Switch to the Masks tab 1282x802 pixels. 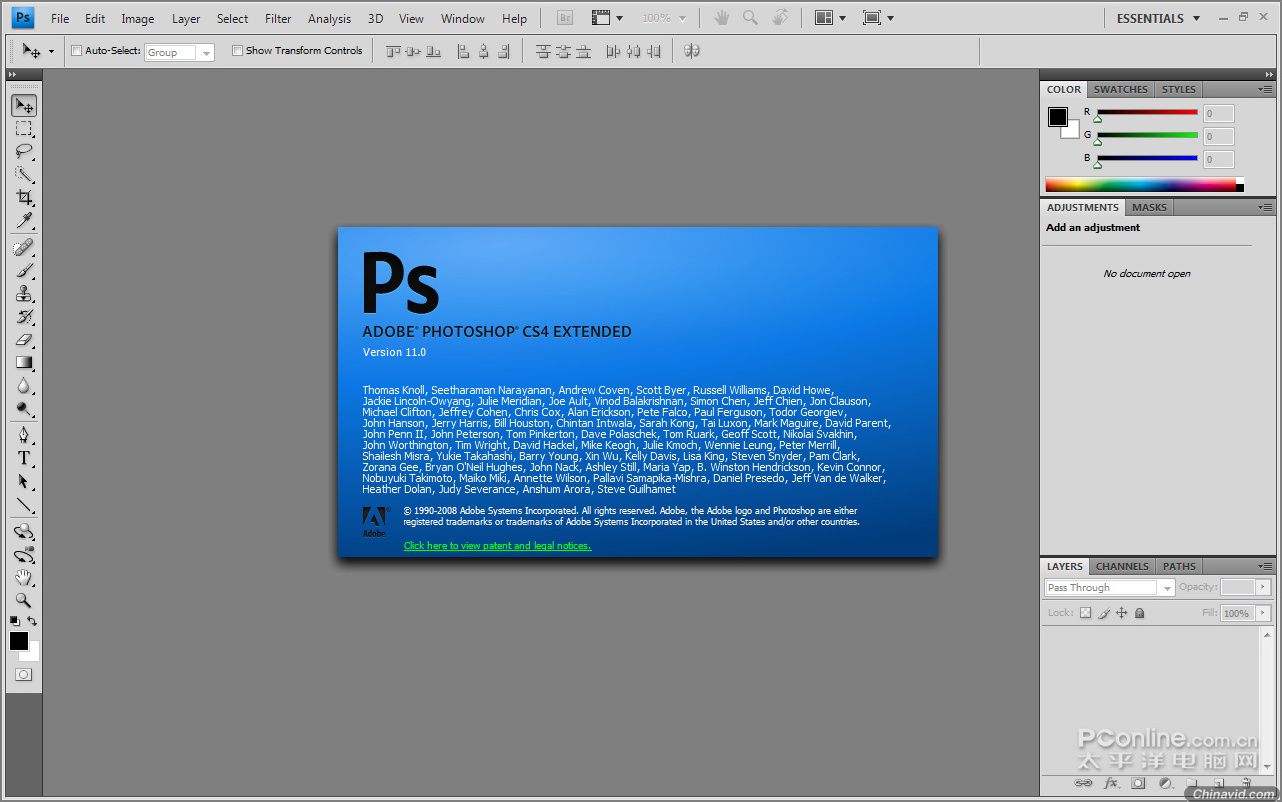coord(1149,207)
